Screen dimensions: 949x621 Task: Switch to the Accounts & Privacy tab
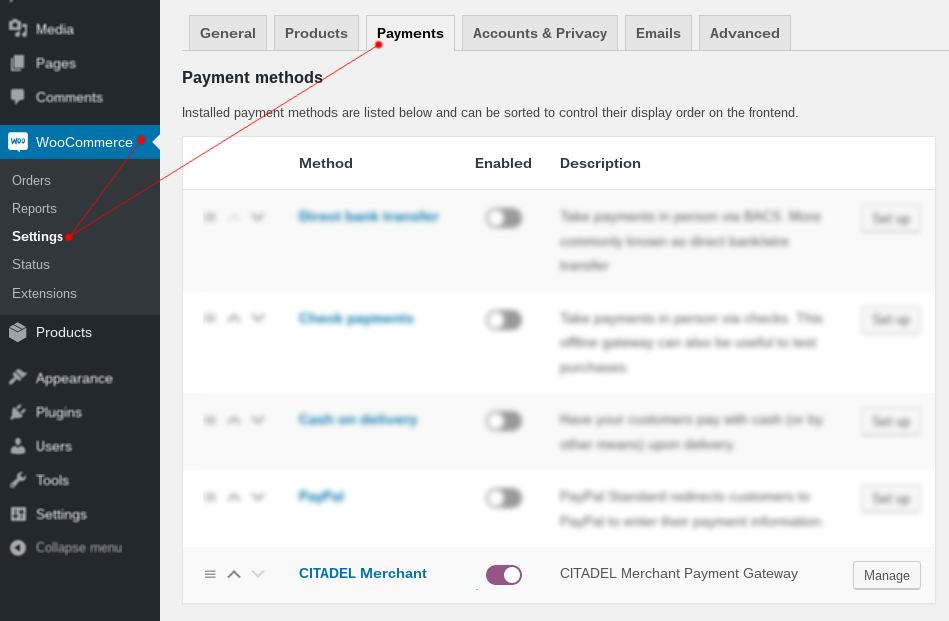point(540,33)
